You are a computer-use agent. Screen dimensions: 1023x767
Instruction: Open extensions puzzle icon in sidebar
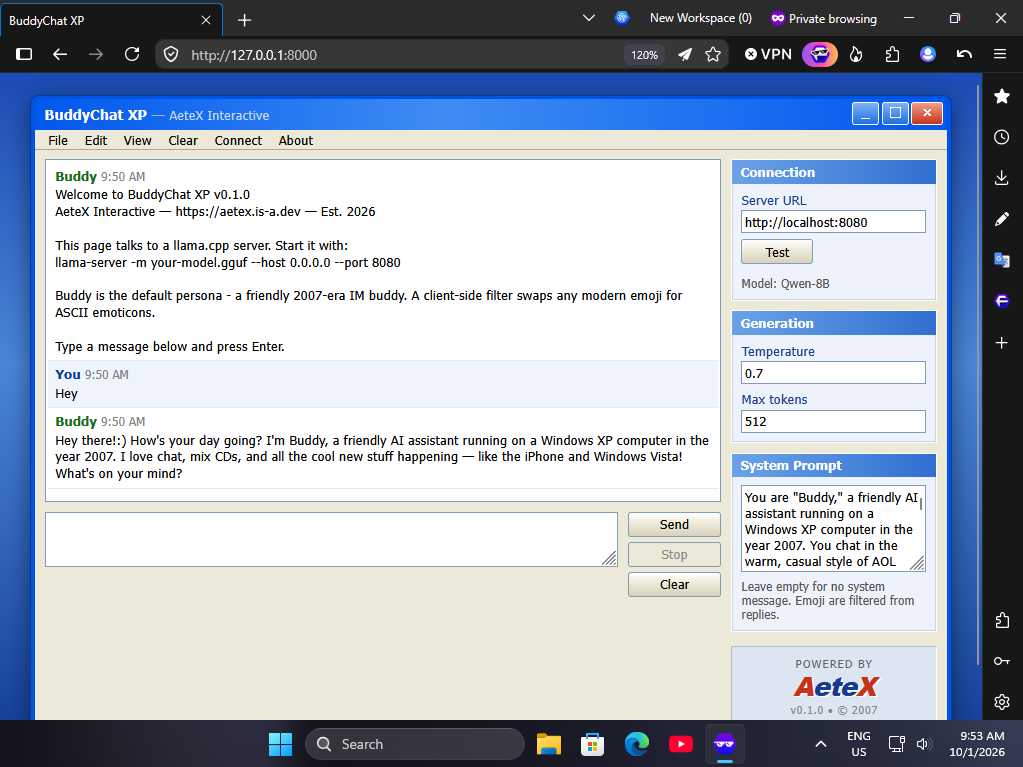click(1001, 620)
